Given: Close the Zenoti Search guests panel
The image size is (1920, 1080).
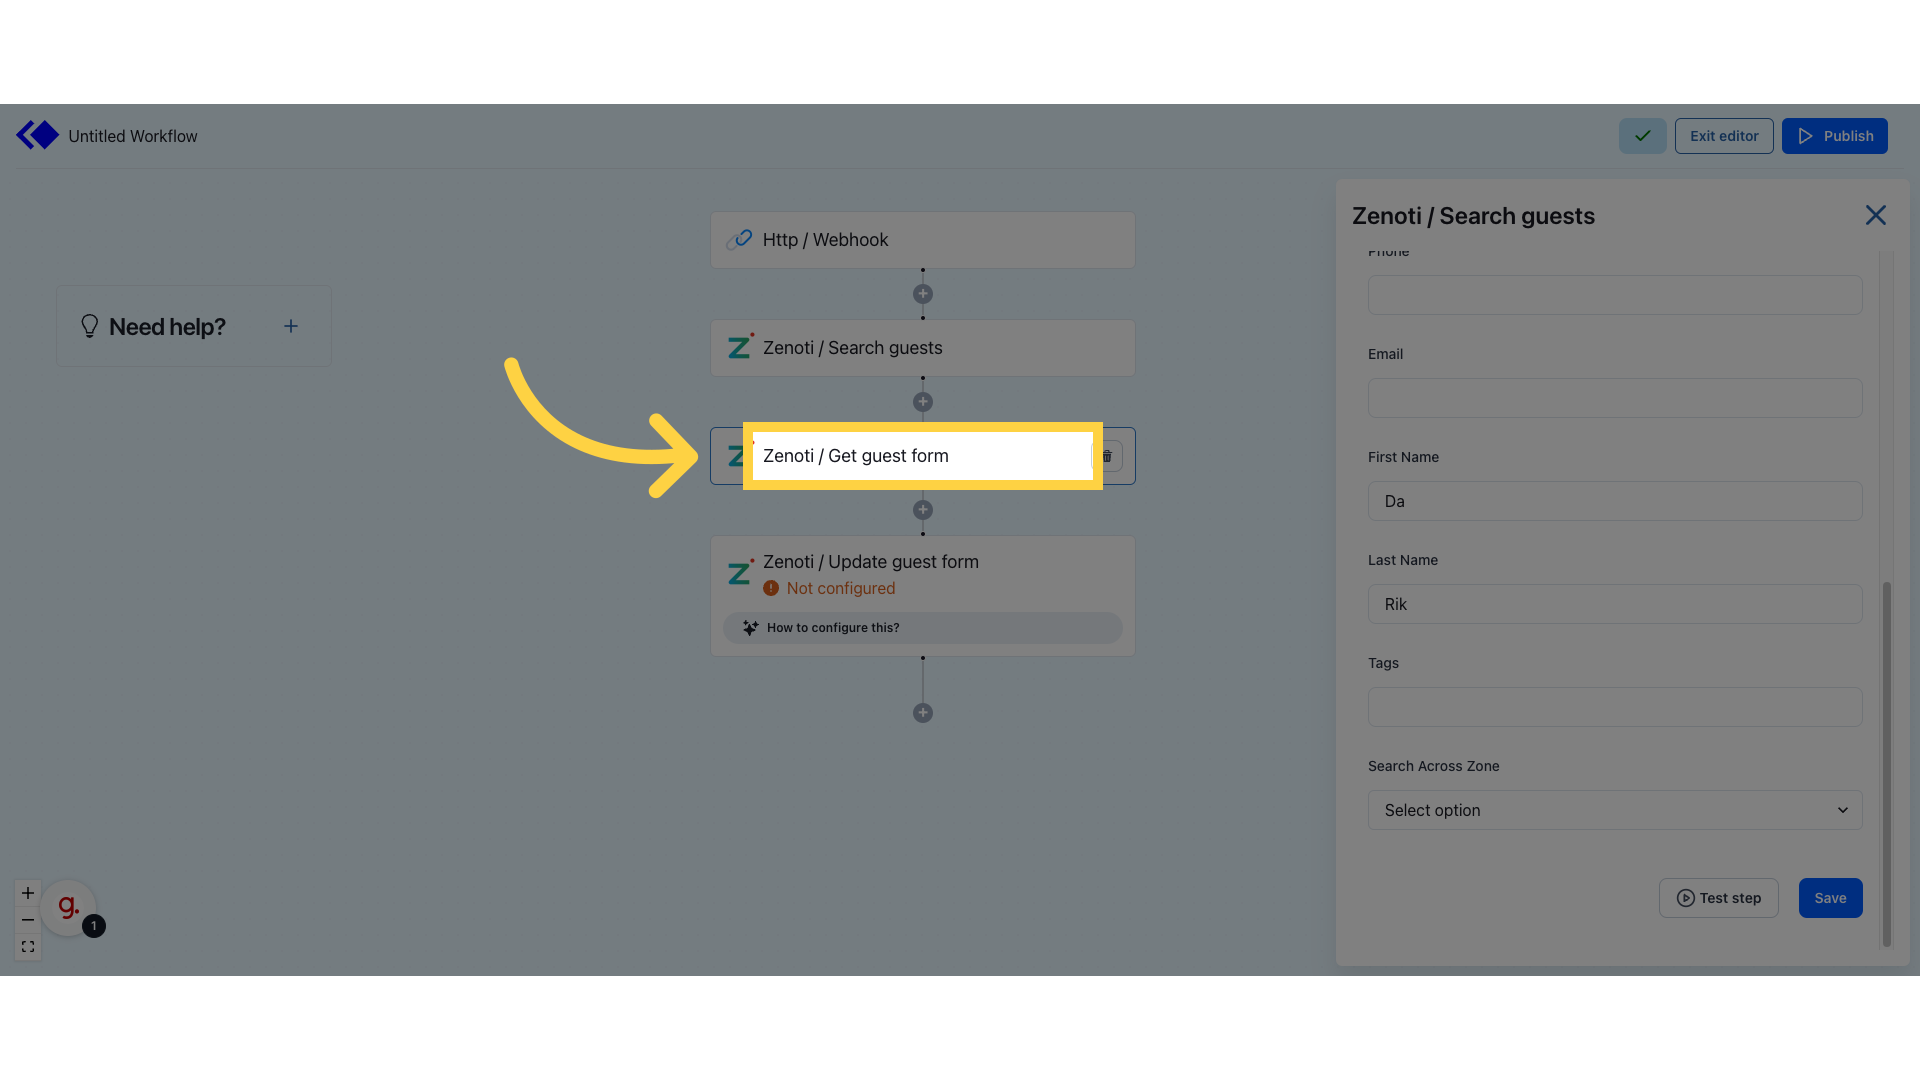Looking at the screenshot, I should tap(1875, 215).
